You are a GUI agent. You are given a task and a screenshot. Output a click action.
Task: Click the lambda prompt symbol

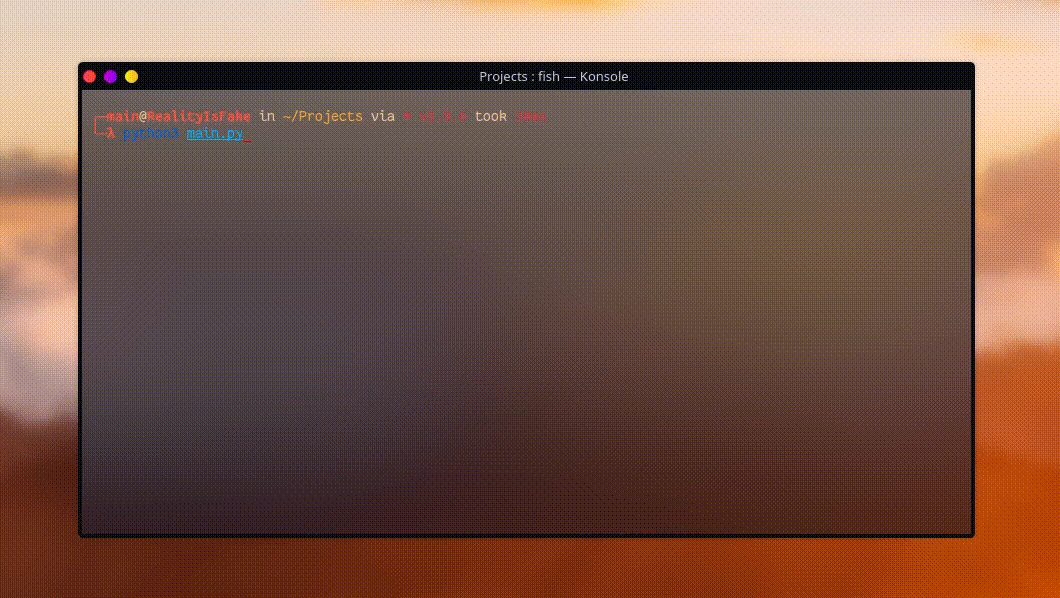pyautogui.click(x=111, y=134)
